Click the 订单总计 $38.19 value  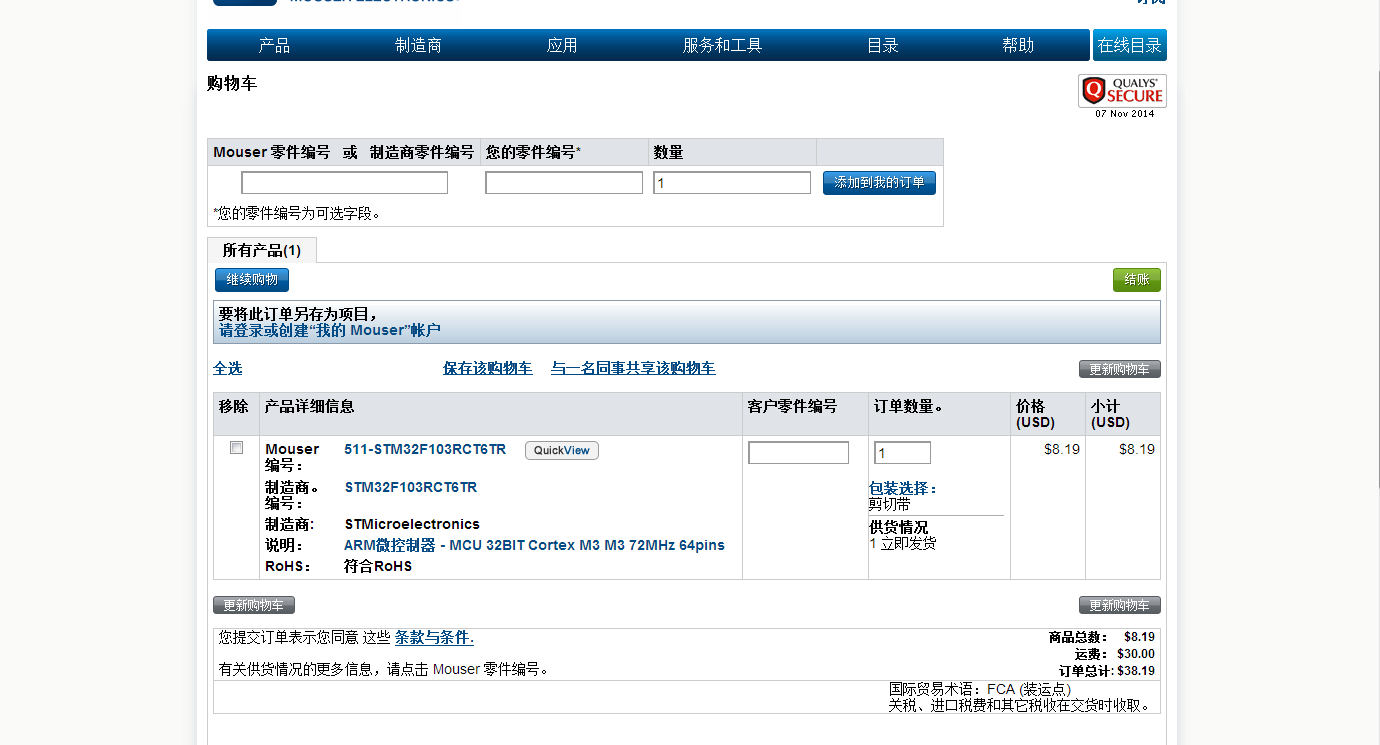click(x=1135, y=671)
